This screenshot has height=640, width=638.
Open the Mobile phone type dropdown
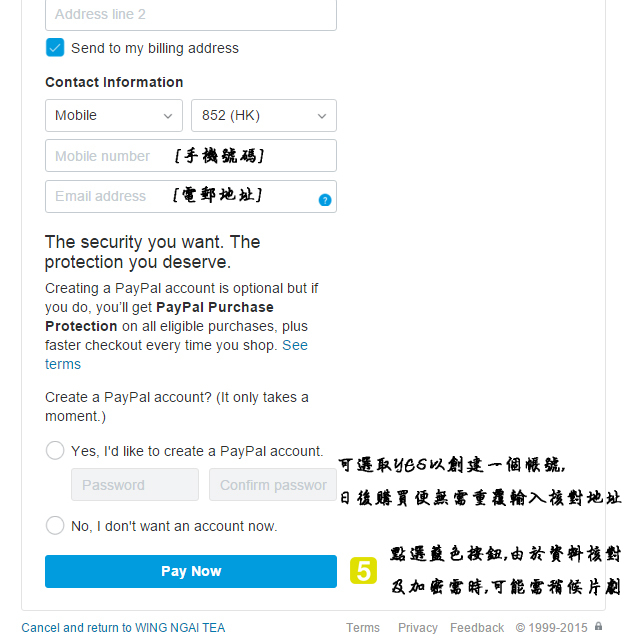114,116
